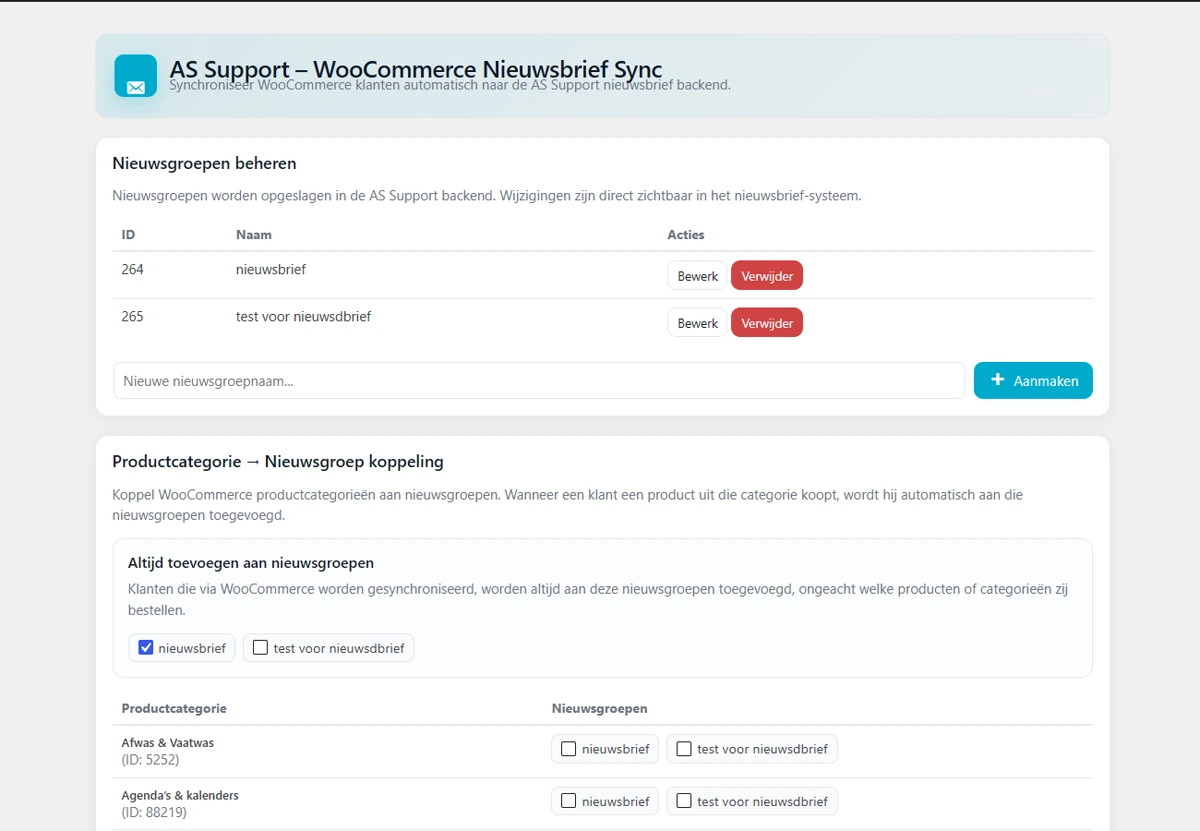The height and width of the screenshot is (831, 1200).
Task: Click the AS Support envelope logo icon
Action: (136, 76)
